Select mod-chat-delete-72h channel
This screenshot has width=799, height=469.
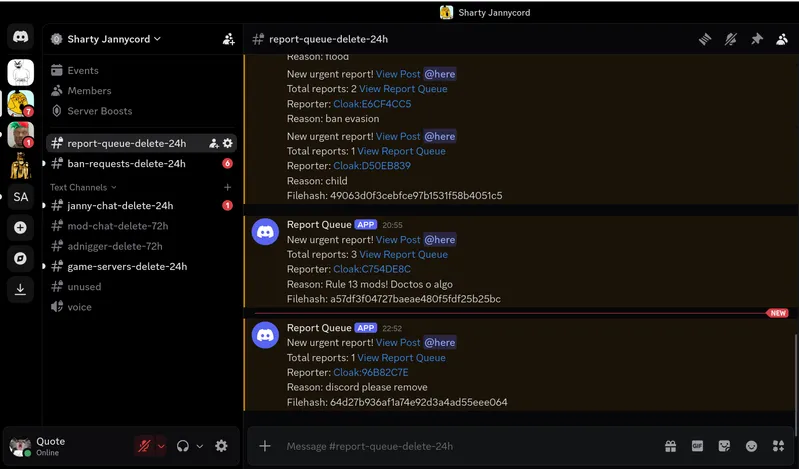pyautogui.click(x=141, y=226)
